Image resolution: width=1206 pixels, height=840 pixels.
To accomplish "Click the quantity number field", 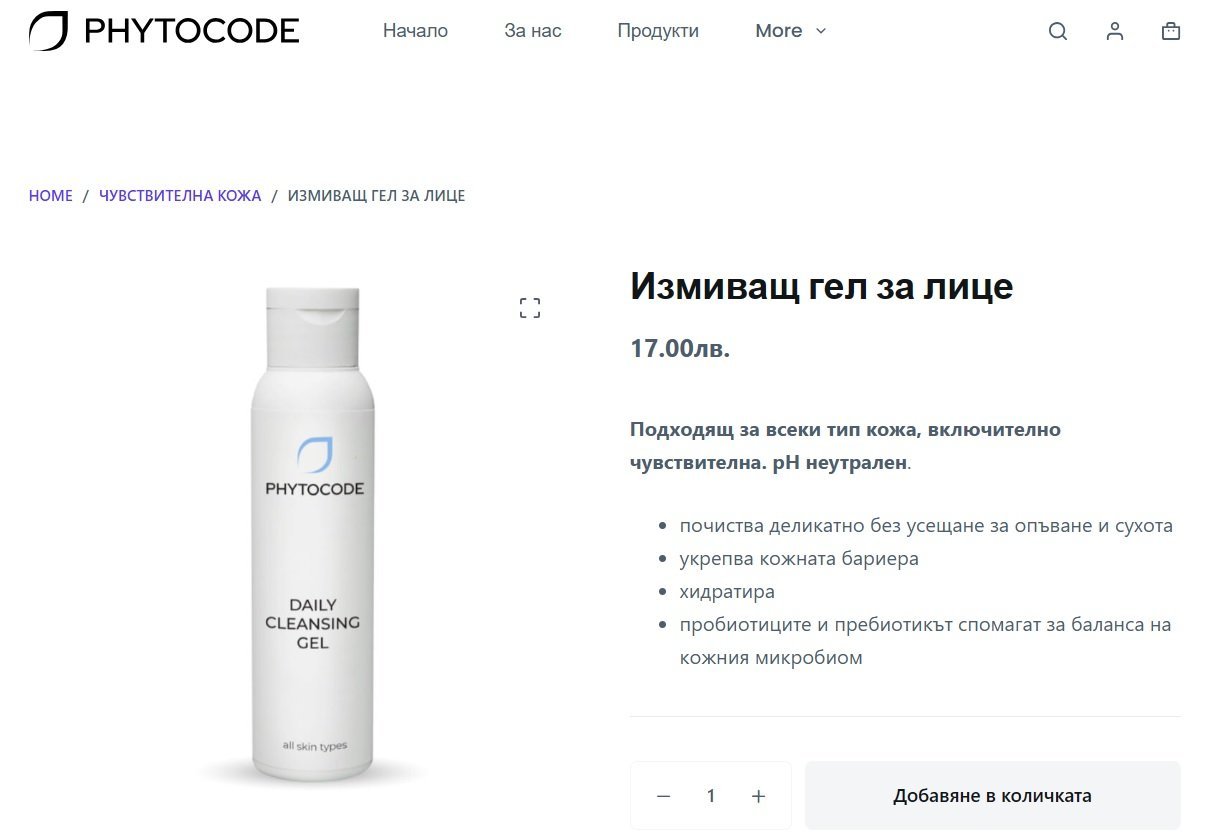I will [711, 796].
